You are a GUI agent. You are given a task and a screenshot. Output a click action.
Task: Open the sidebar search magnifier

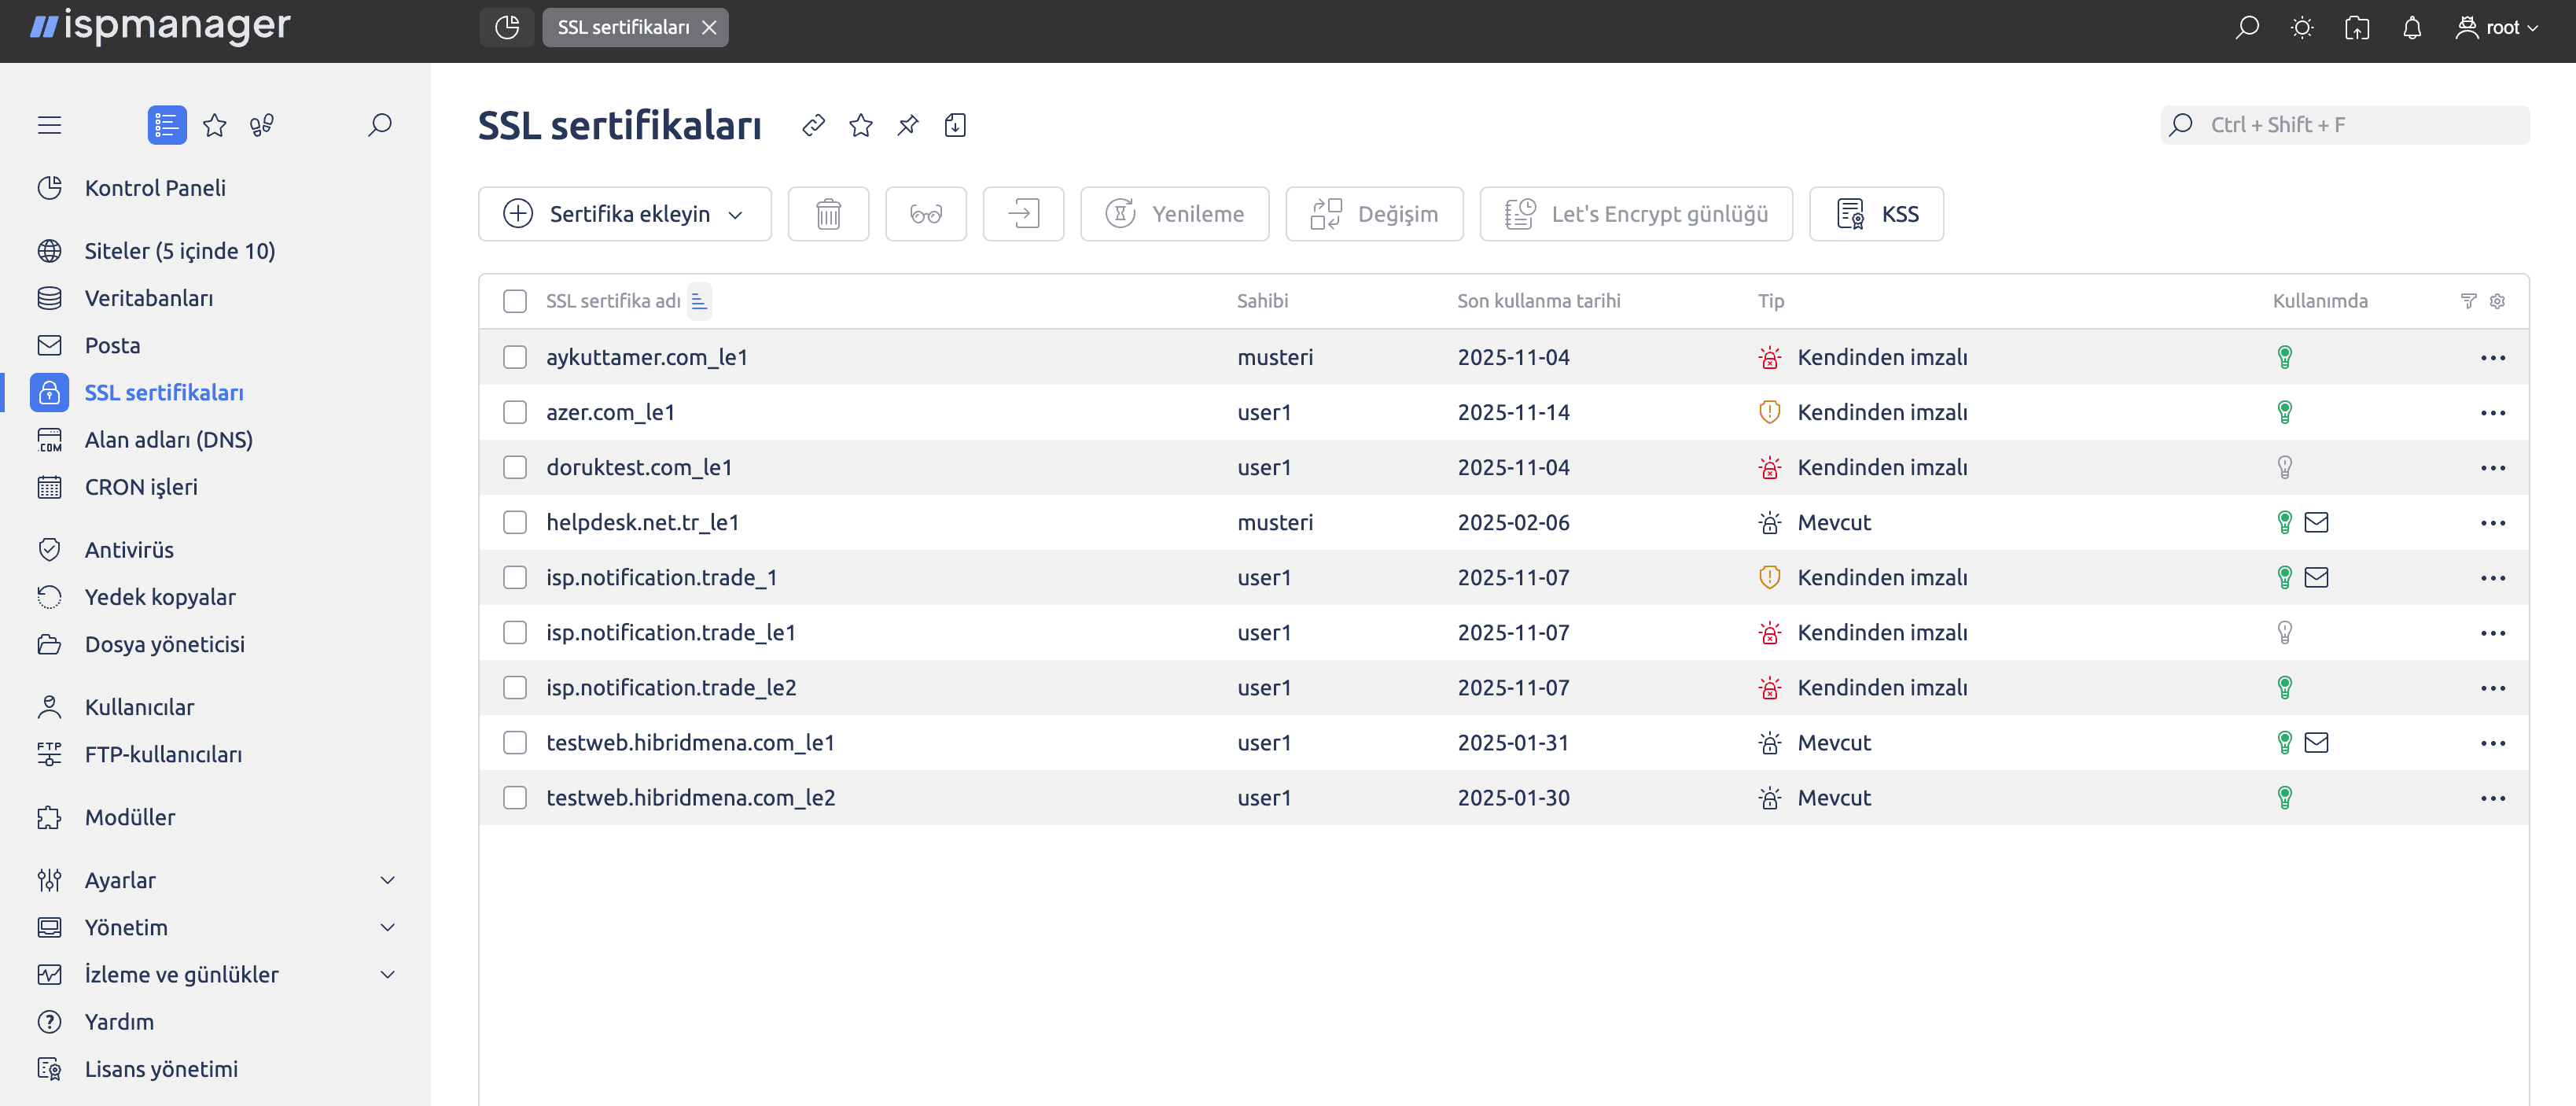click(x=379, y=125)
